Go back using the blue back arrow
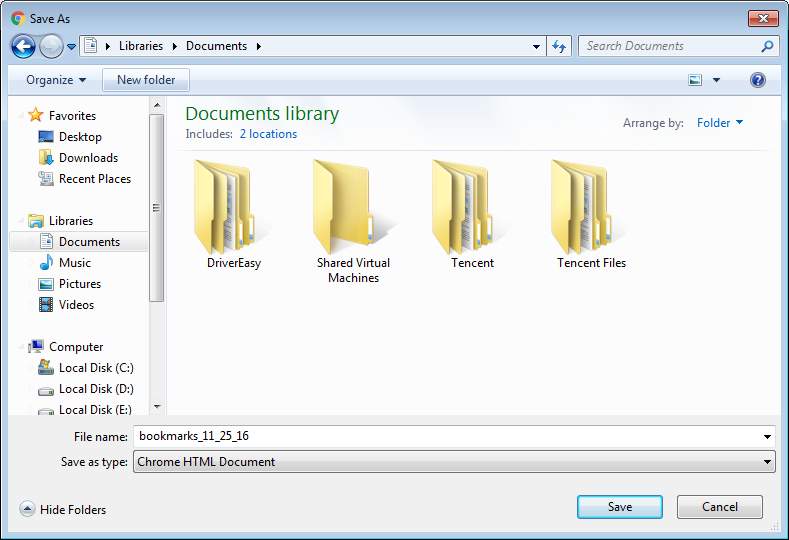 pos(23,47)
